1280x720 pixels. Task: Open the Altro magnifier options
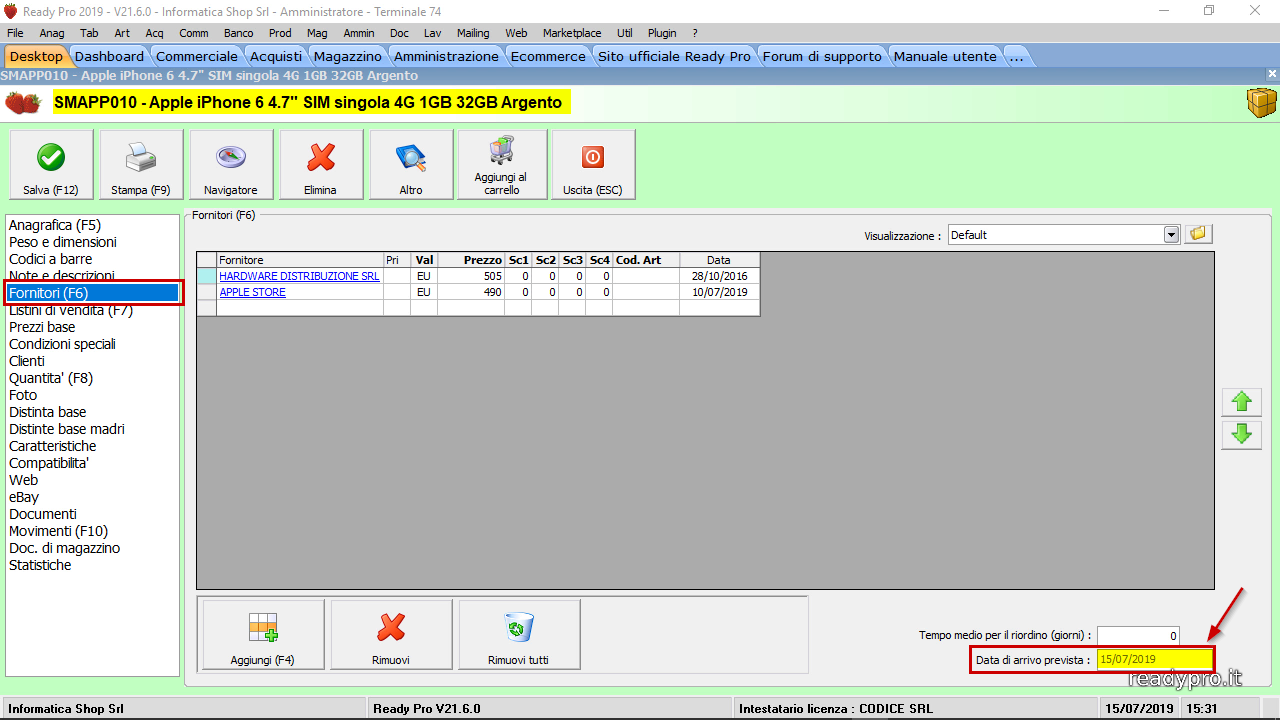pos(411,165)
